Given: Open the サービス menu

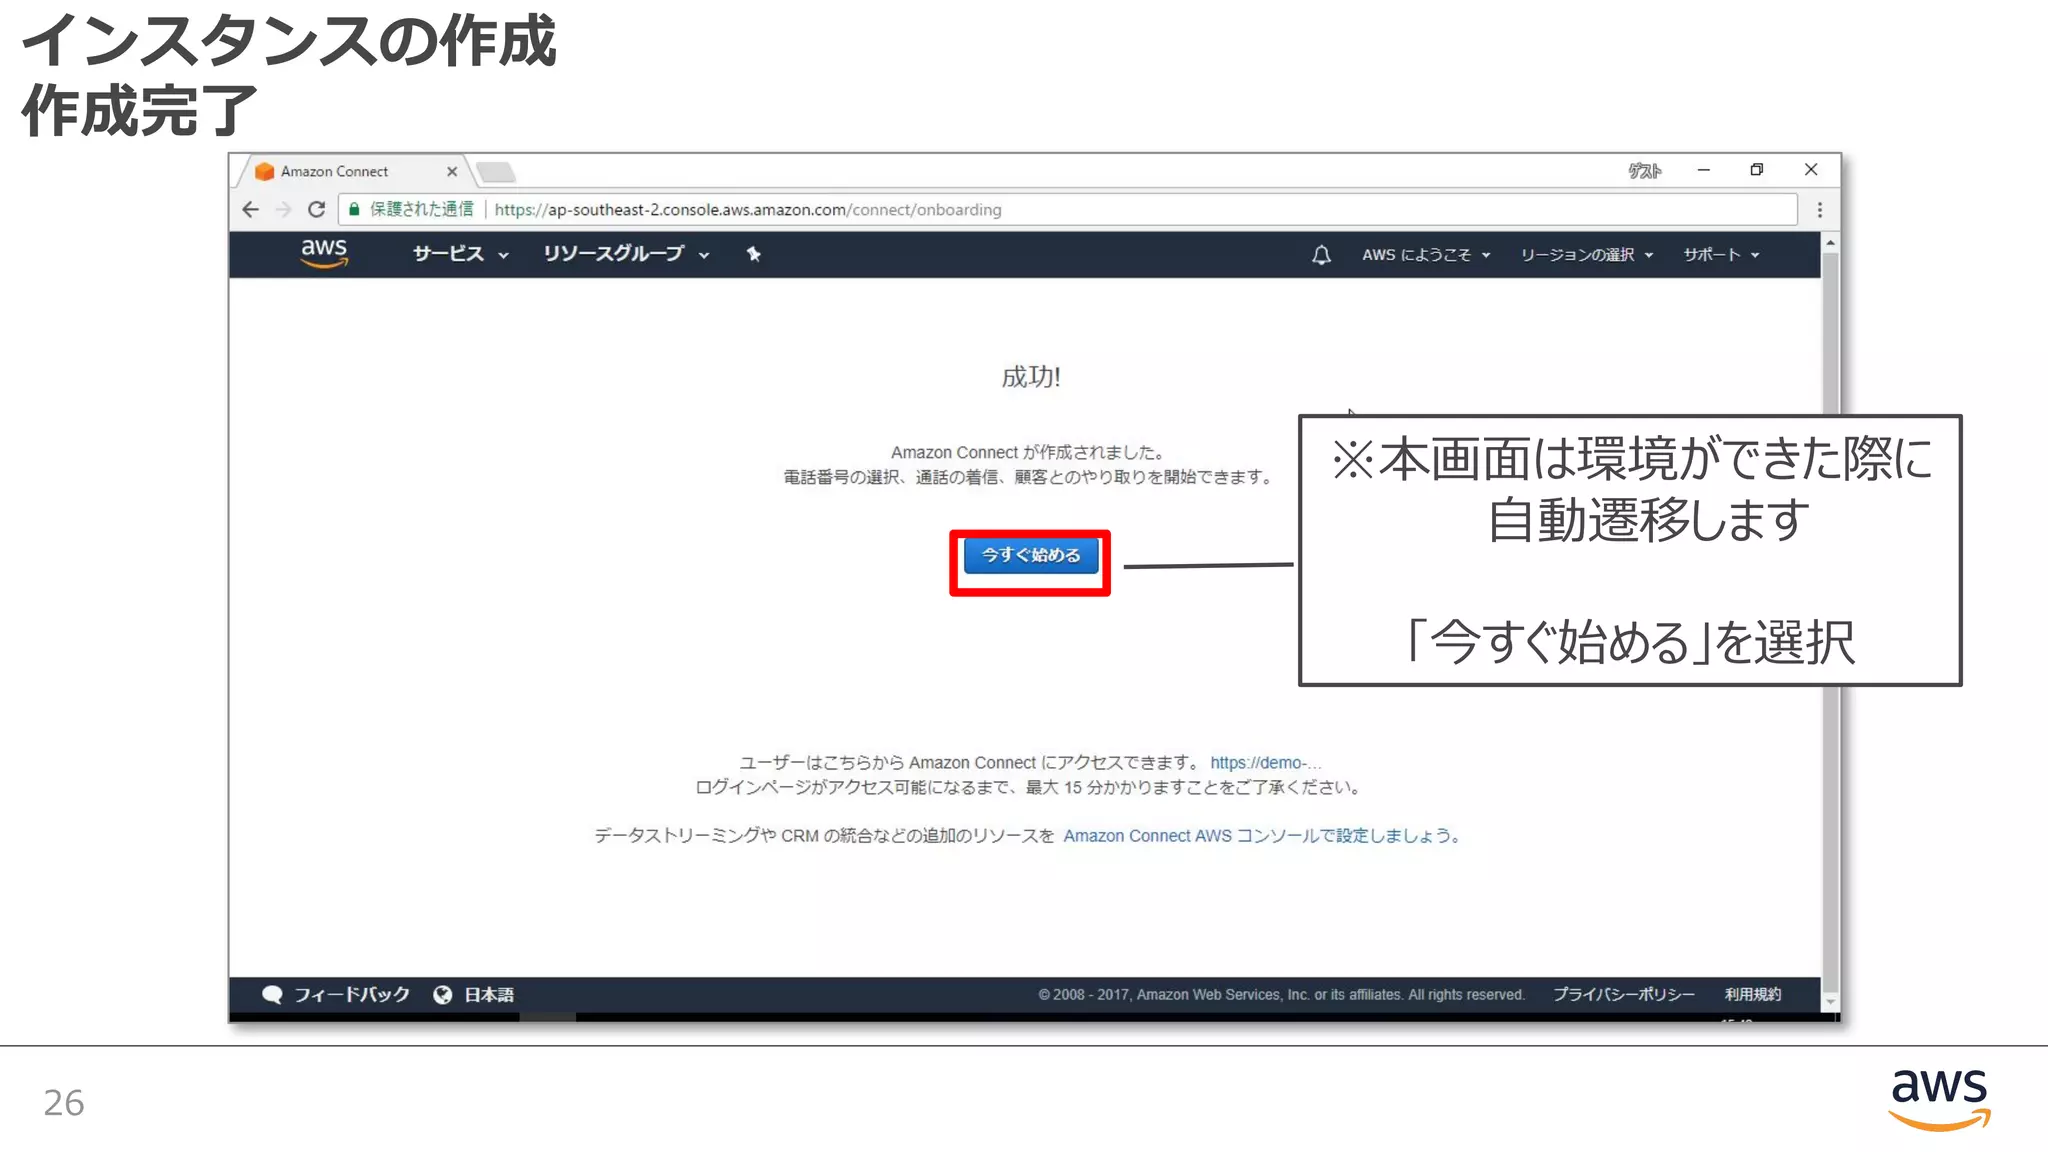Looking at the screenshot, I should coord(460,254).
